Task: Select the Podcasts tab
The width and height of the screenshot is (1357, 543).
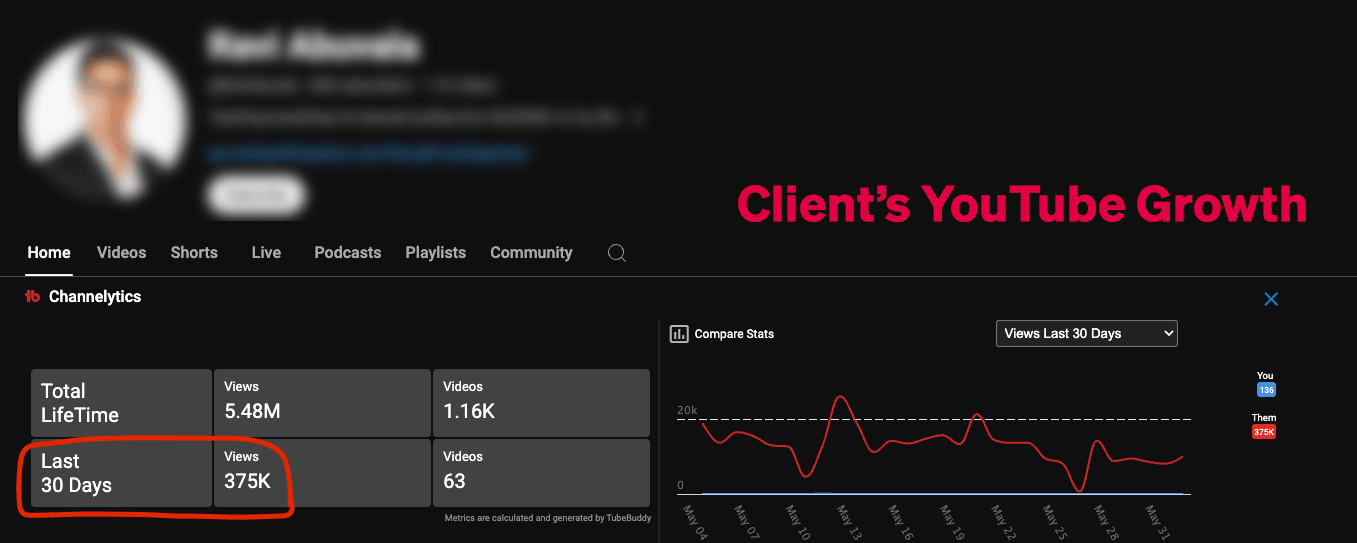Action: 347,253
